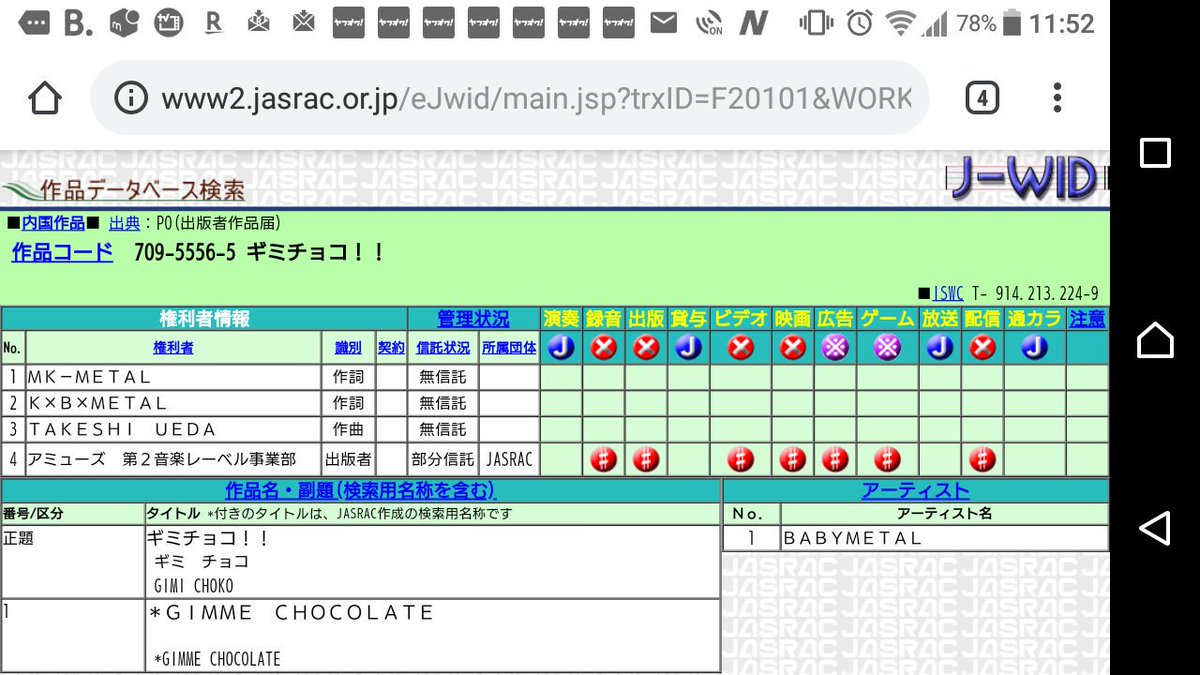Select the 正題 label cell
The image size is (1200, 675).
(72, 562)
